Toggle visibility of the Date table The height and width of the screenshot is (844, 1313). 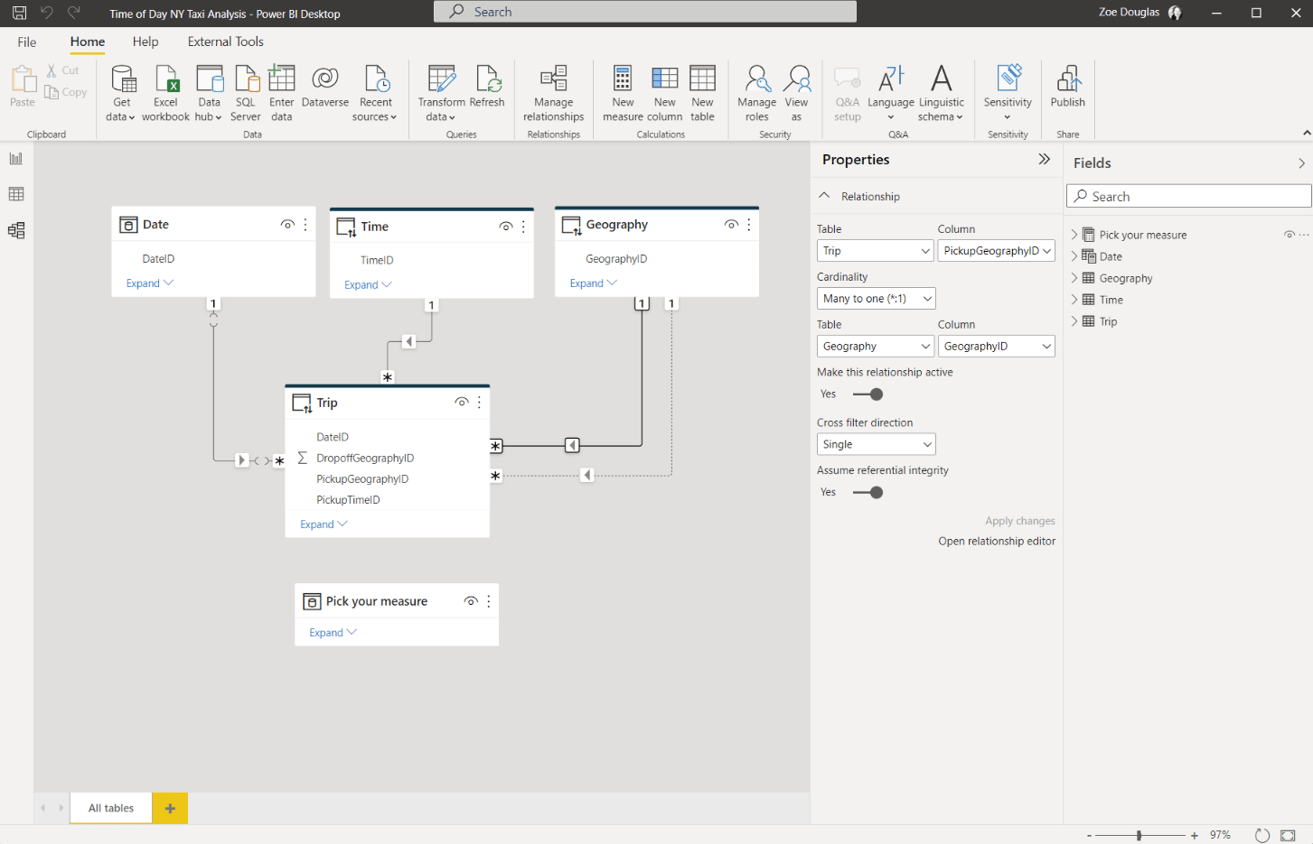coord(287,225)
